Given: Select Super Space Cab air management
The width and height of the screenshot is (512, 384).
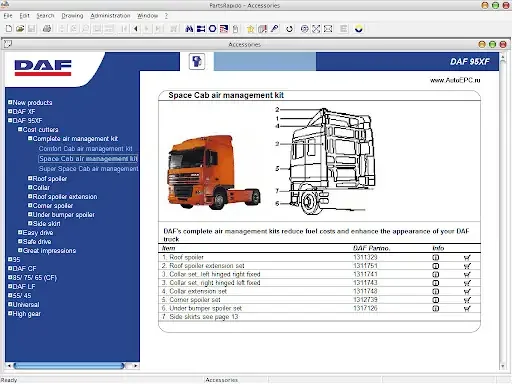Looking at the screenshot, I should [88, 169].
